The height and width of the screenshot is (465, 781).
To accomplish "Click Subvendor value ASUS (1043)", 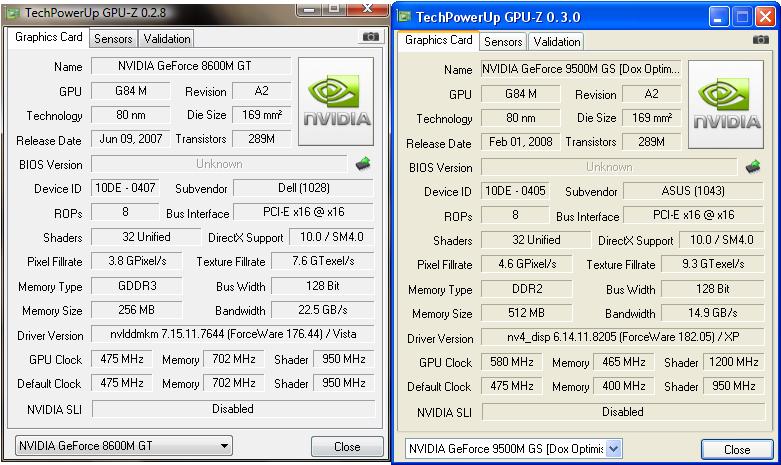I will point(693,191).
